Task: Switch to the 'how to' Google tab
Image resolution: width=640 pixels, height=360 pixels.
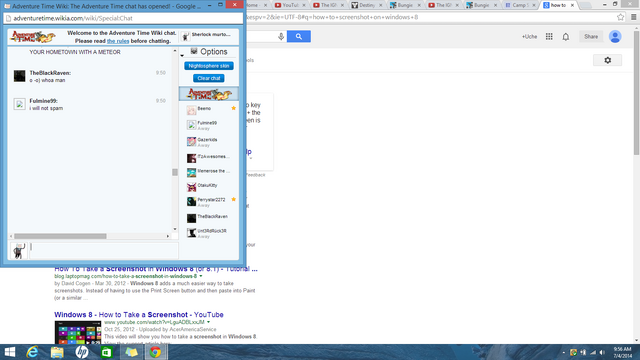Action: (x=558, y=5)
